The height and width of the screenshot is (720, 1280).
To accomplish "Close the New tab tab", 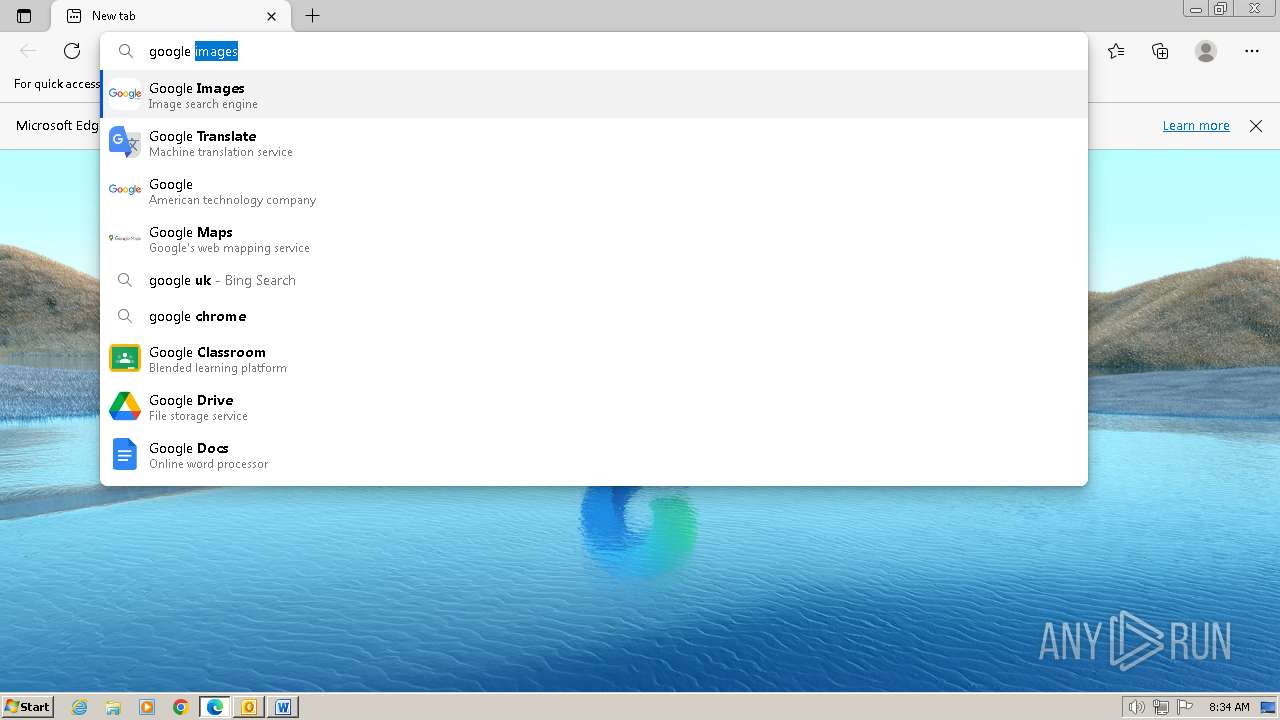I will click(272, 16).
